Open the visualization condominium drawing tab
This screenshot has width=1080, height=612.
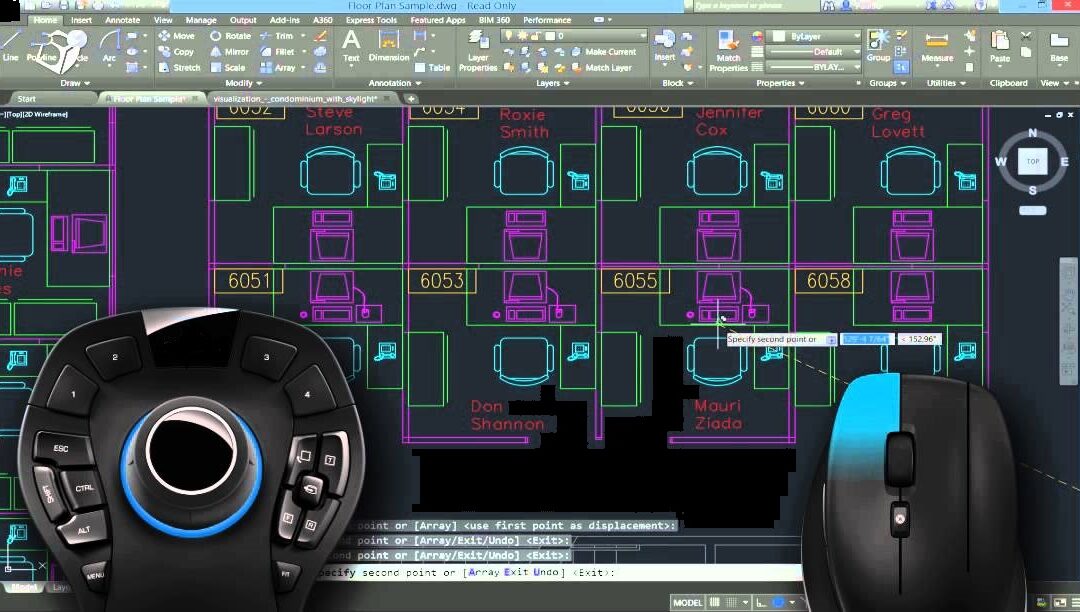pos(295,99)
